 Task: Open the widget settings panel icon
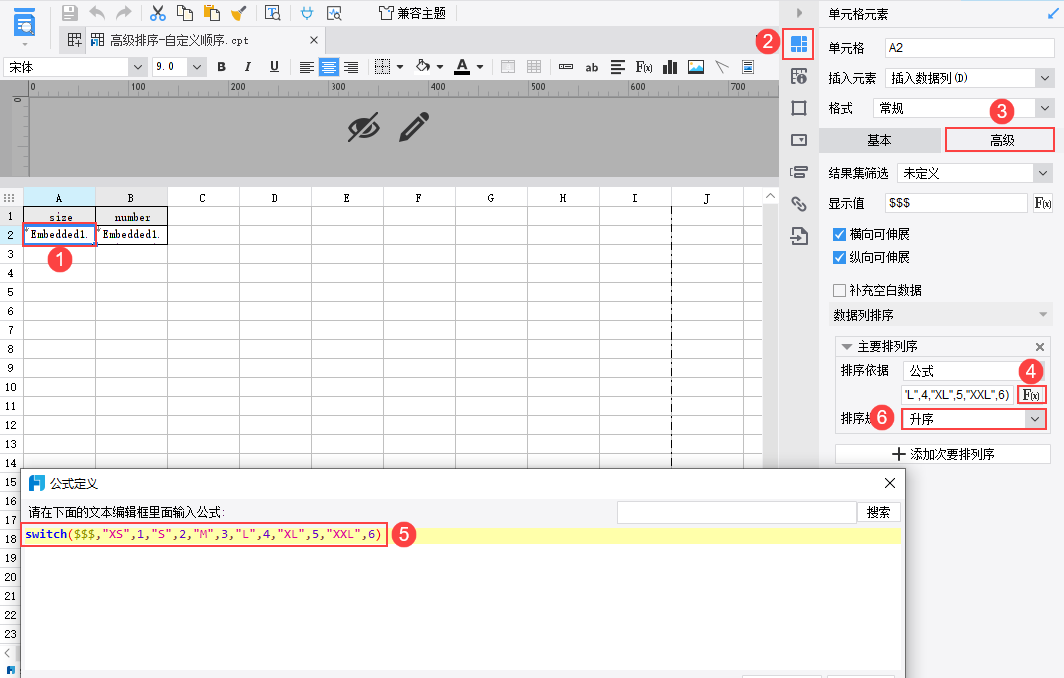coord(799,140)
